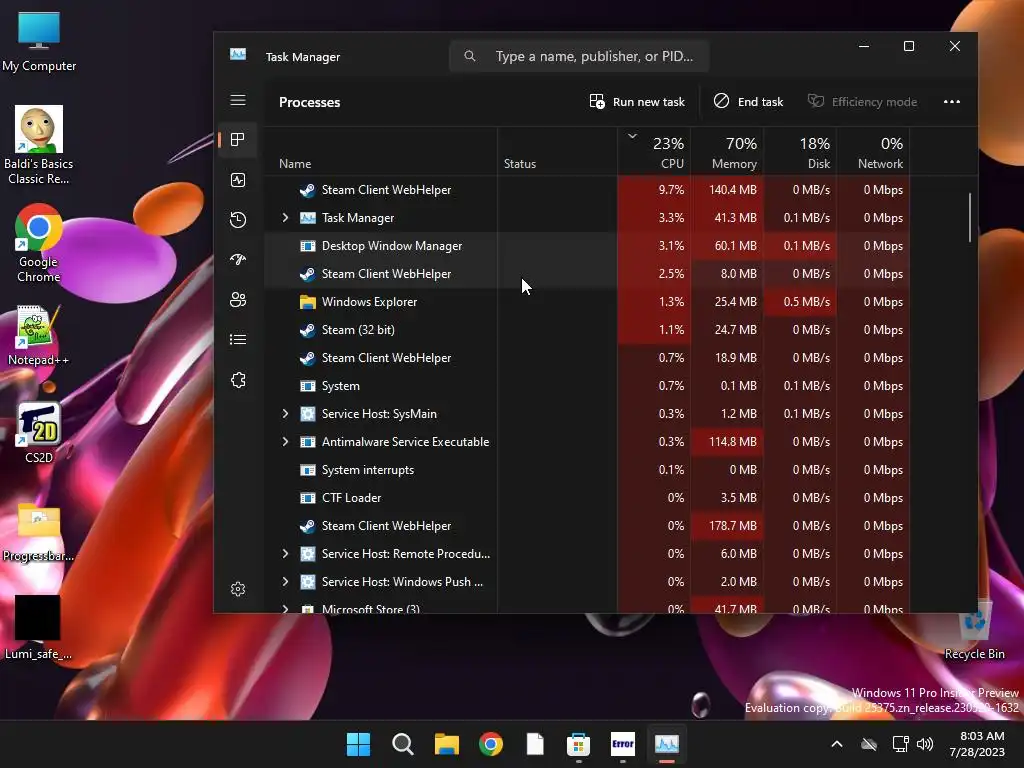
Task: Open Microsoft Store from taskbar
Action: 579,744
